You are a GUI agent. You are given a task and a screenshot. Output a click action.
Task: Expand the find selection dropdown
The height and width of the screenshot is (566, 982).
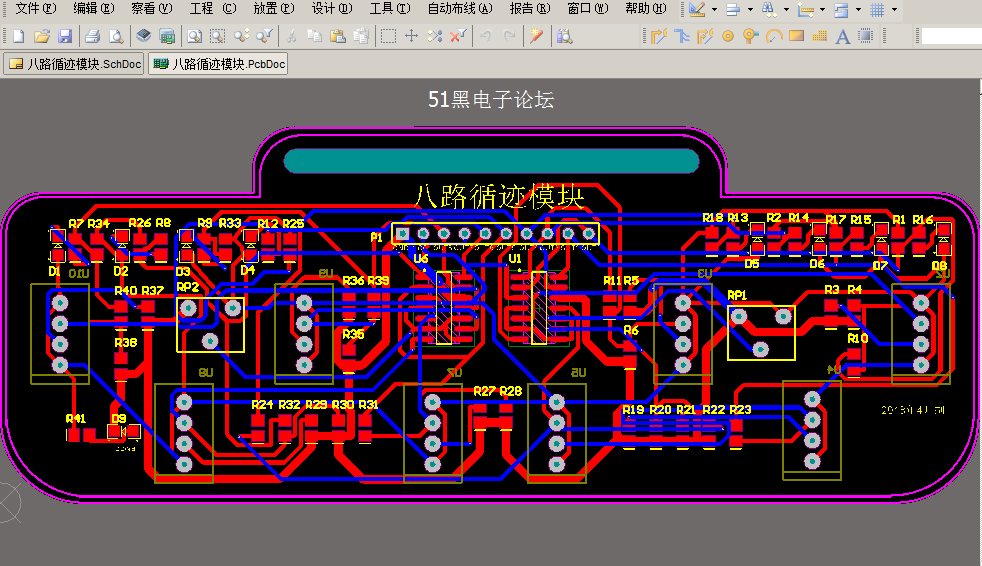786,9
